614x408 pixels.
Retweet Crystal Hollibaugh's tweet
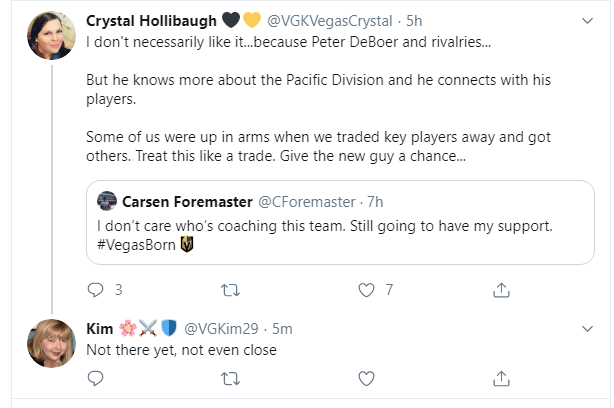[x=229, y=290]
